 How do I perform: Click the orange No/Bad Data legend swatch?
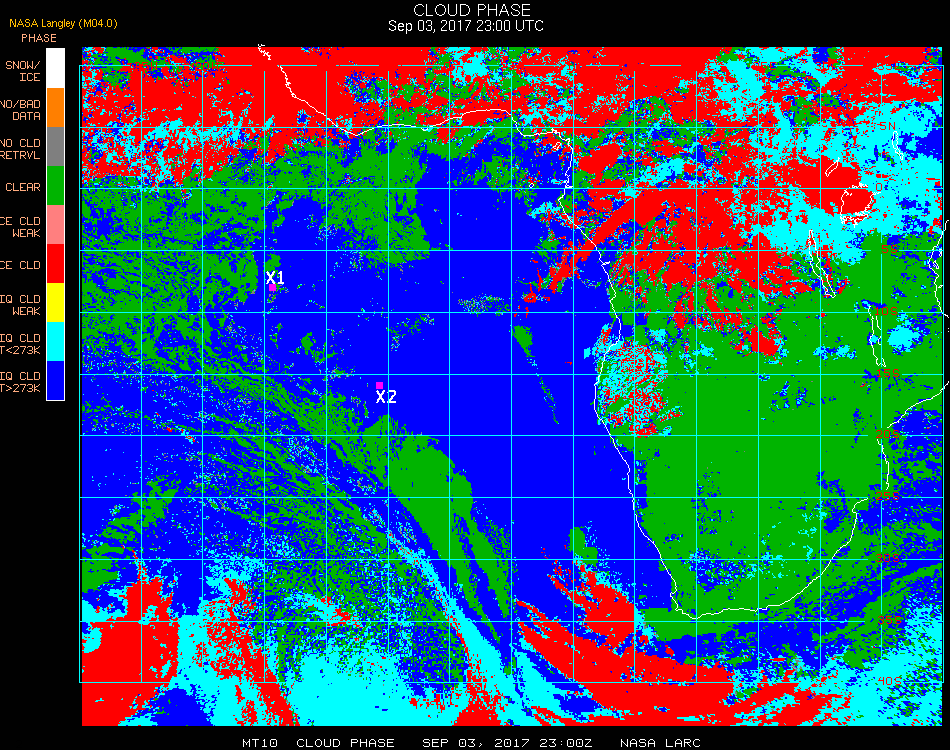tap(55, 108)
